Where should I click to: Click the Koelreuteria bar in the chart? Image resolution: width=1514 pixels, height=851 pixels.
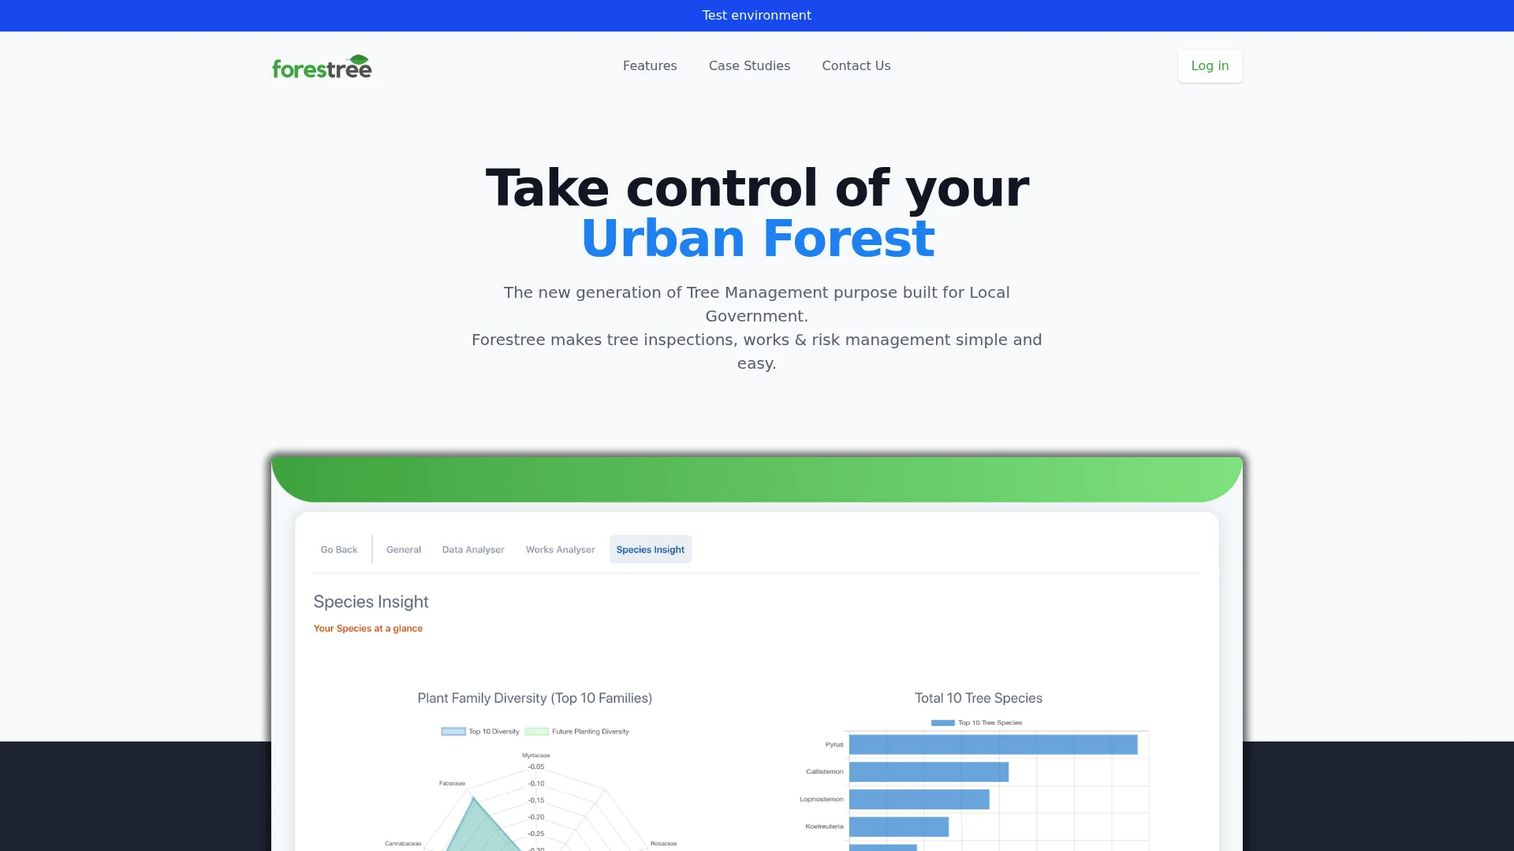tap(899, 827)
